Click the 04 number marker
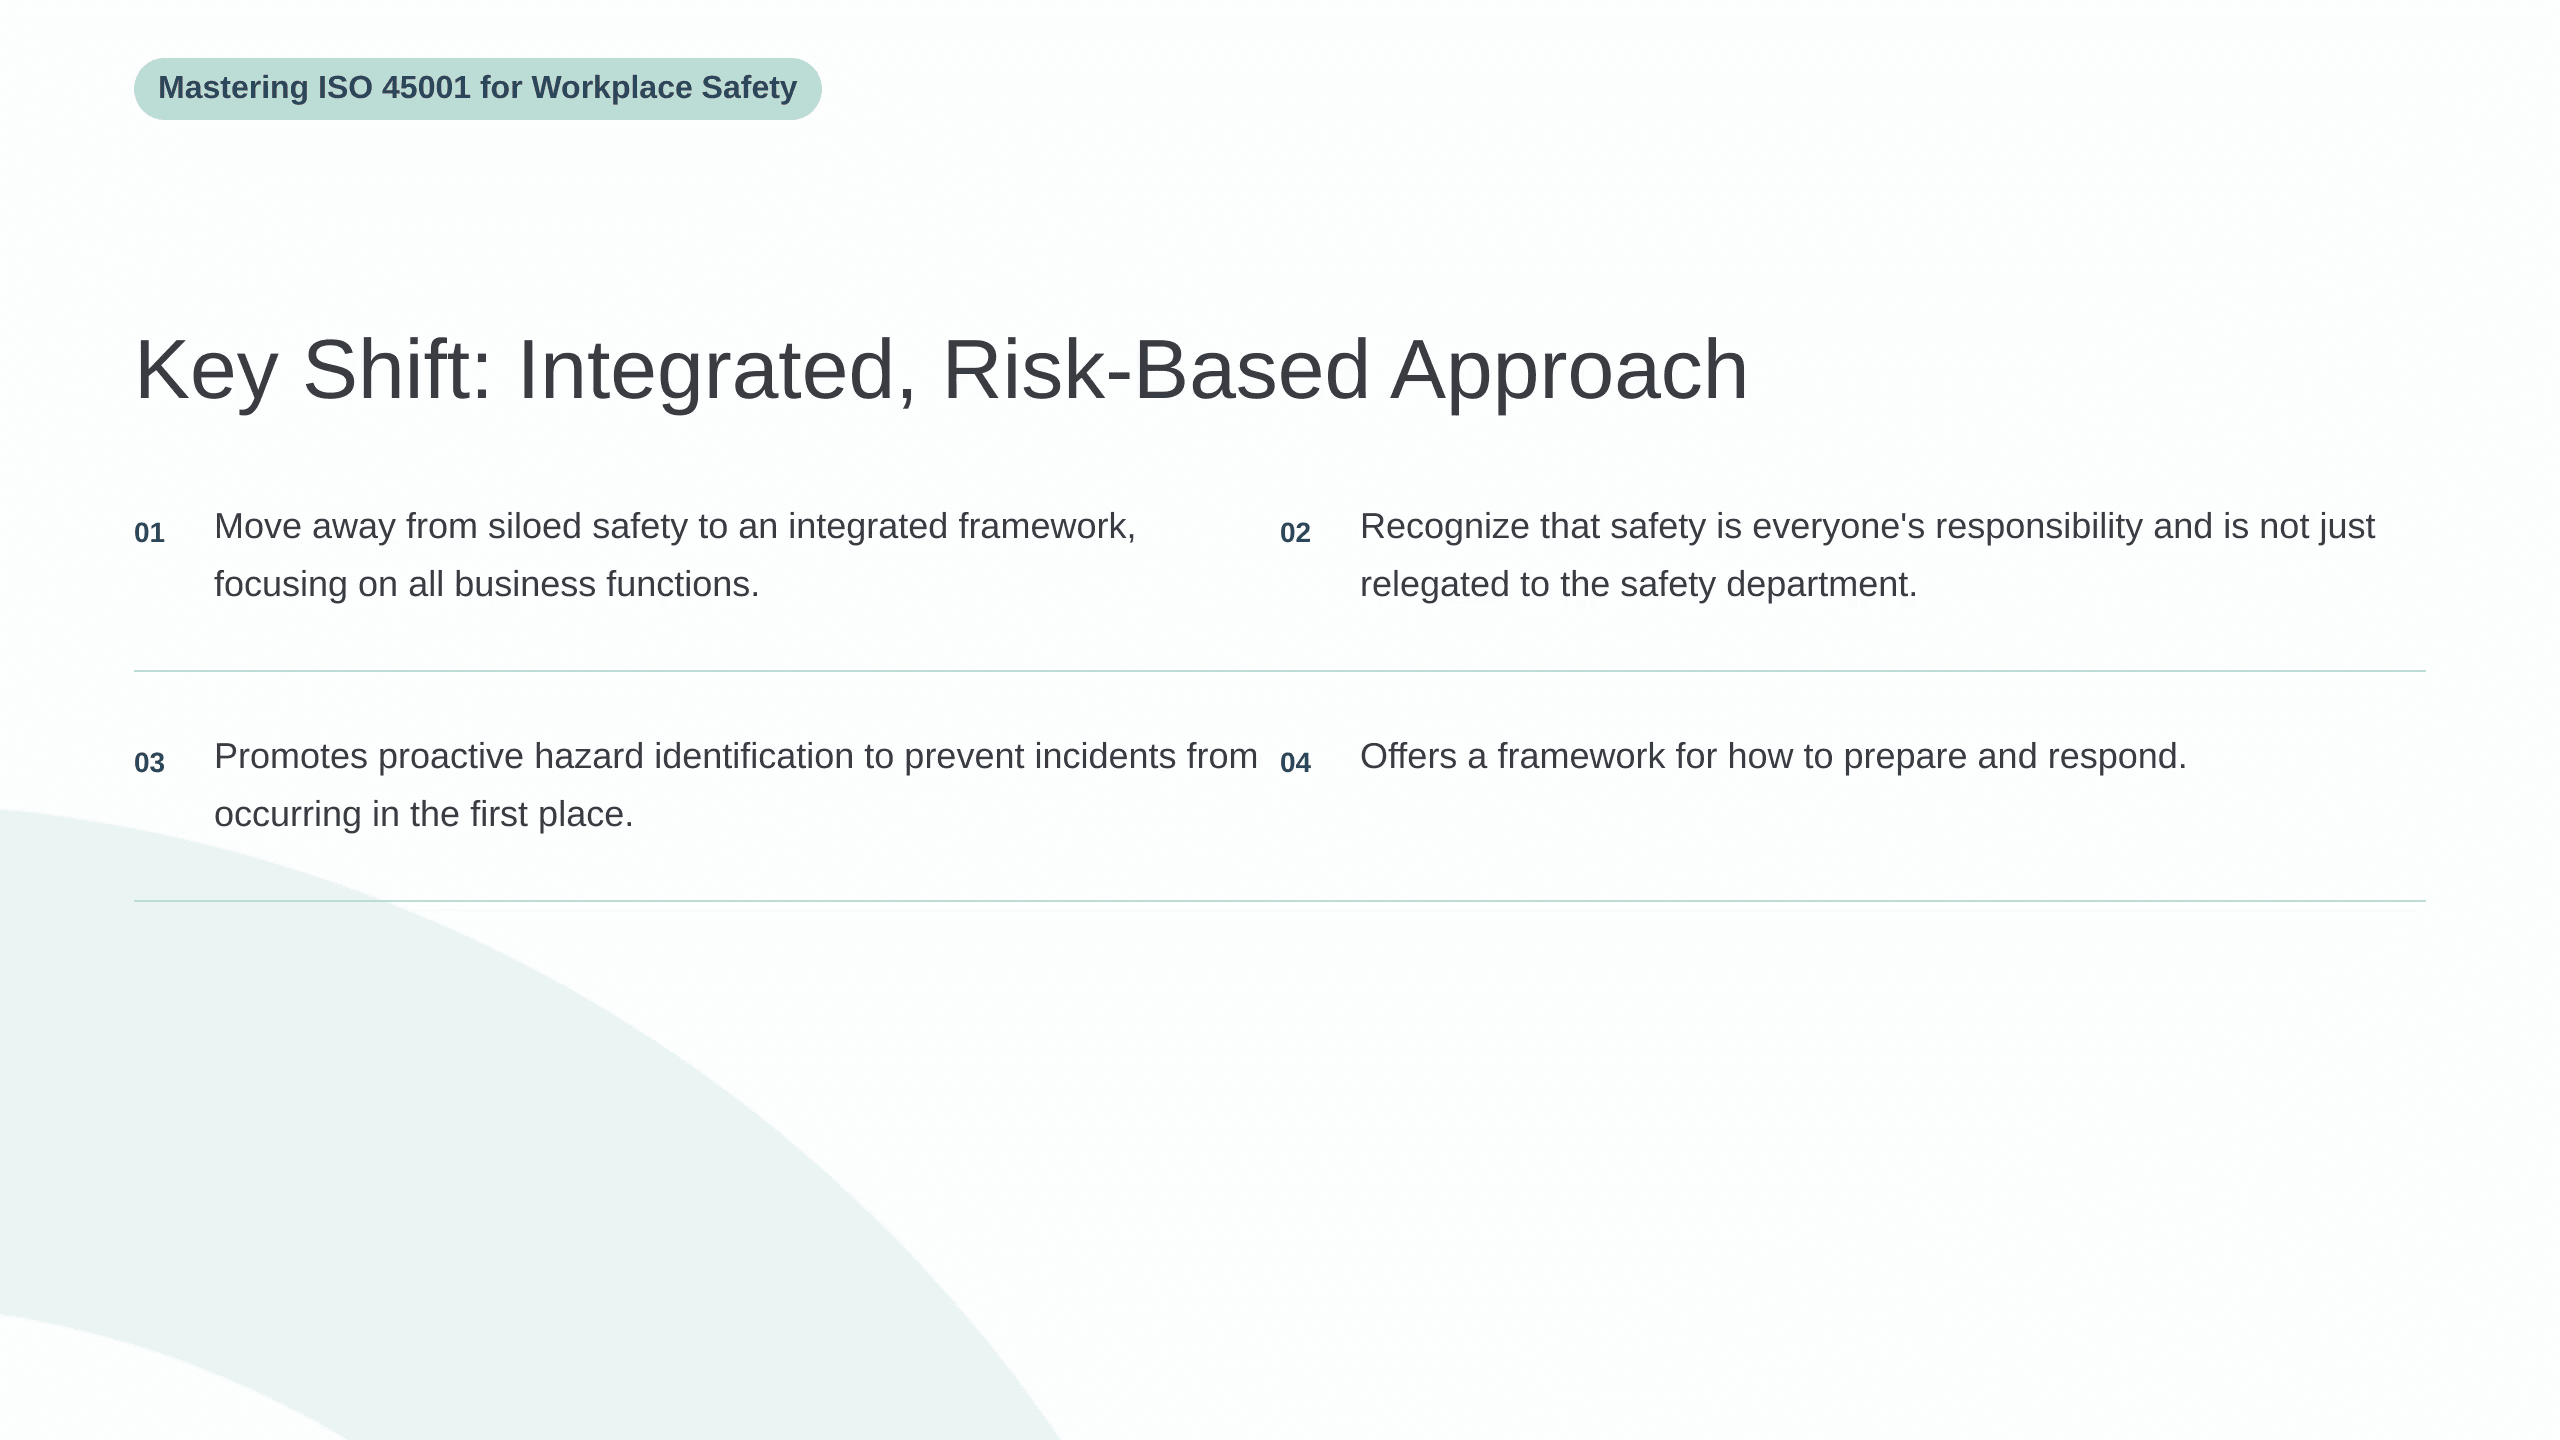2560x1440 pixels. click(1295, 763)
